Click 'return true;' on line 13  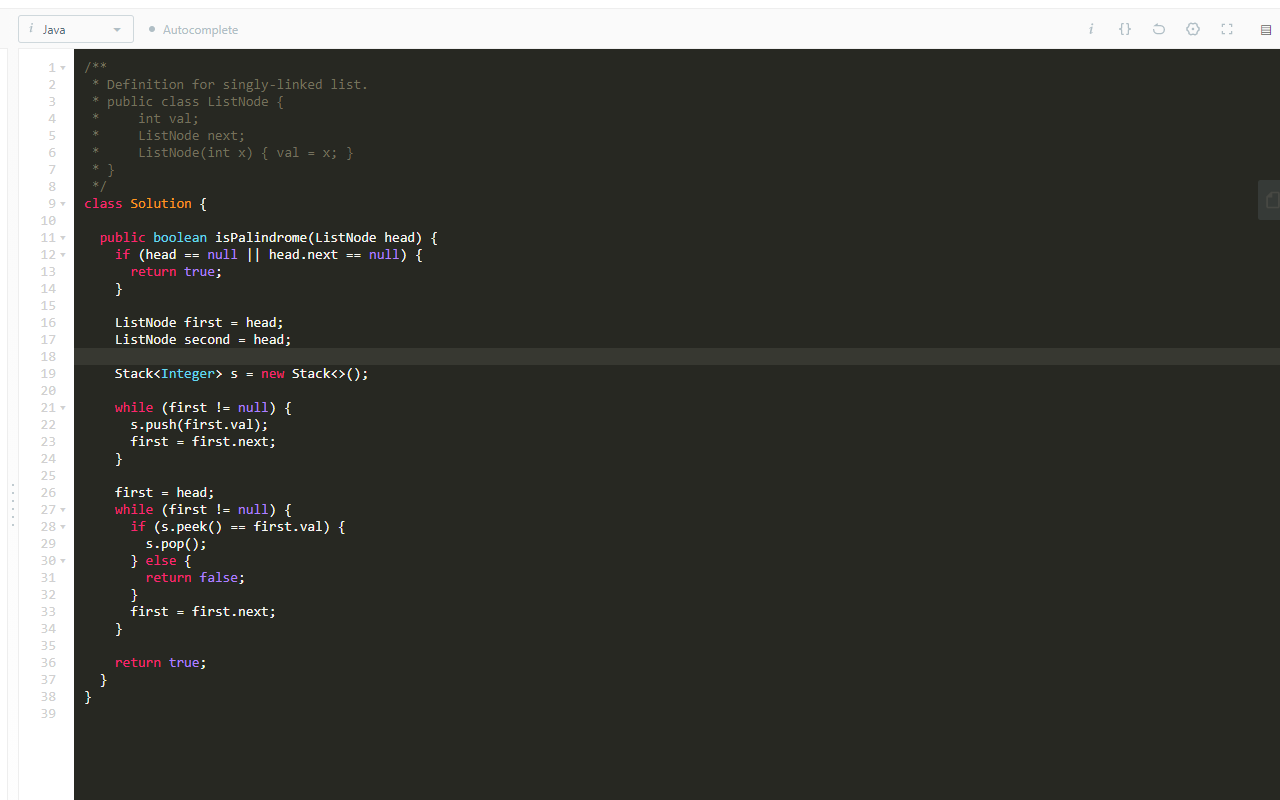176,271
